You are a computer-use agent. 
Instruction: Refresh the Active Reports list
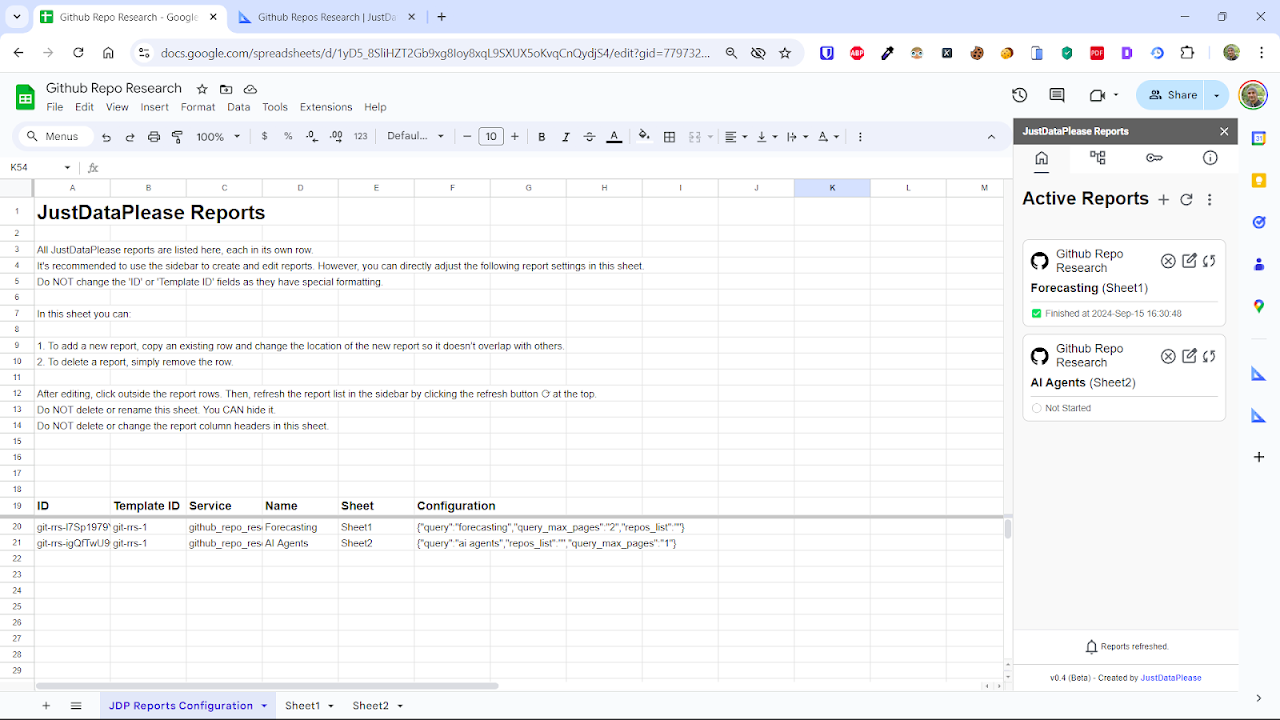(x=1187, y=200)
